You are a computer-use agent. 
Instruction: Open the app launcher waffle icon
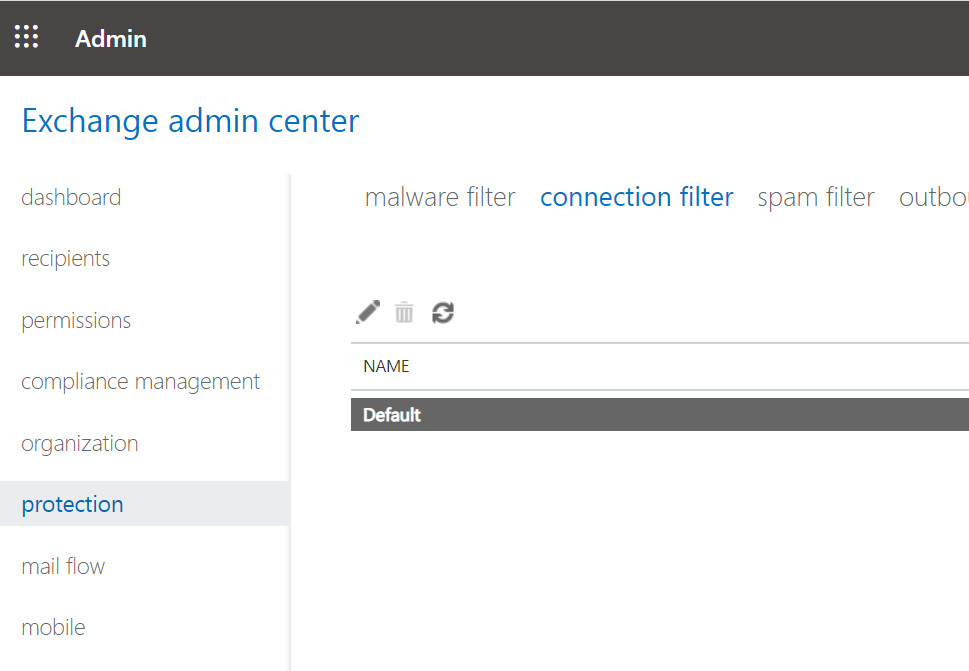pos(27,37)
